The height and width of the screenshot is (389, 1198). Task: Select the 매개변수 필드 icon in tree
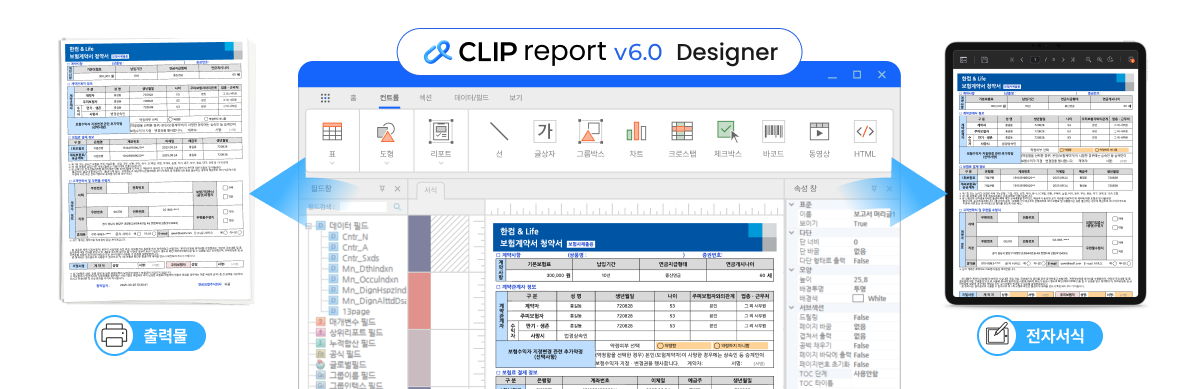click(x=320, y=322)
